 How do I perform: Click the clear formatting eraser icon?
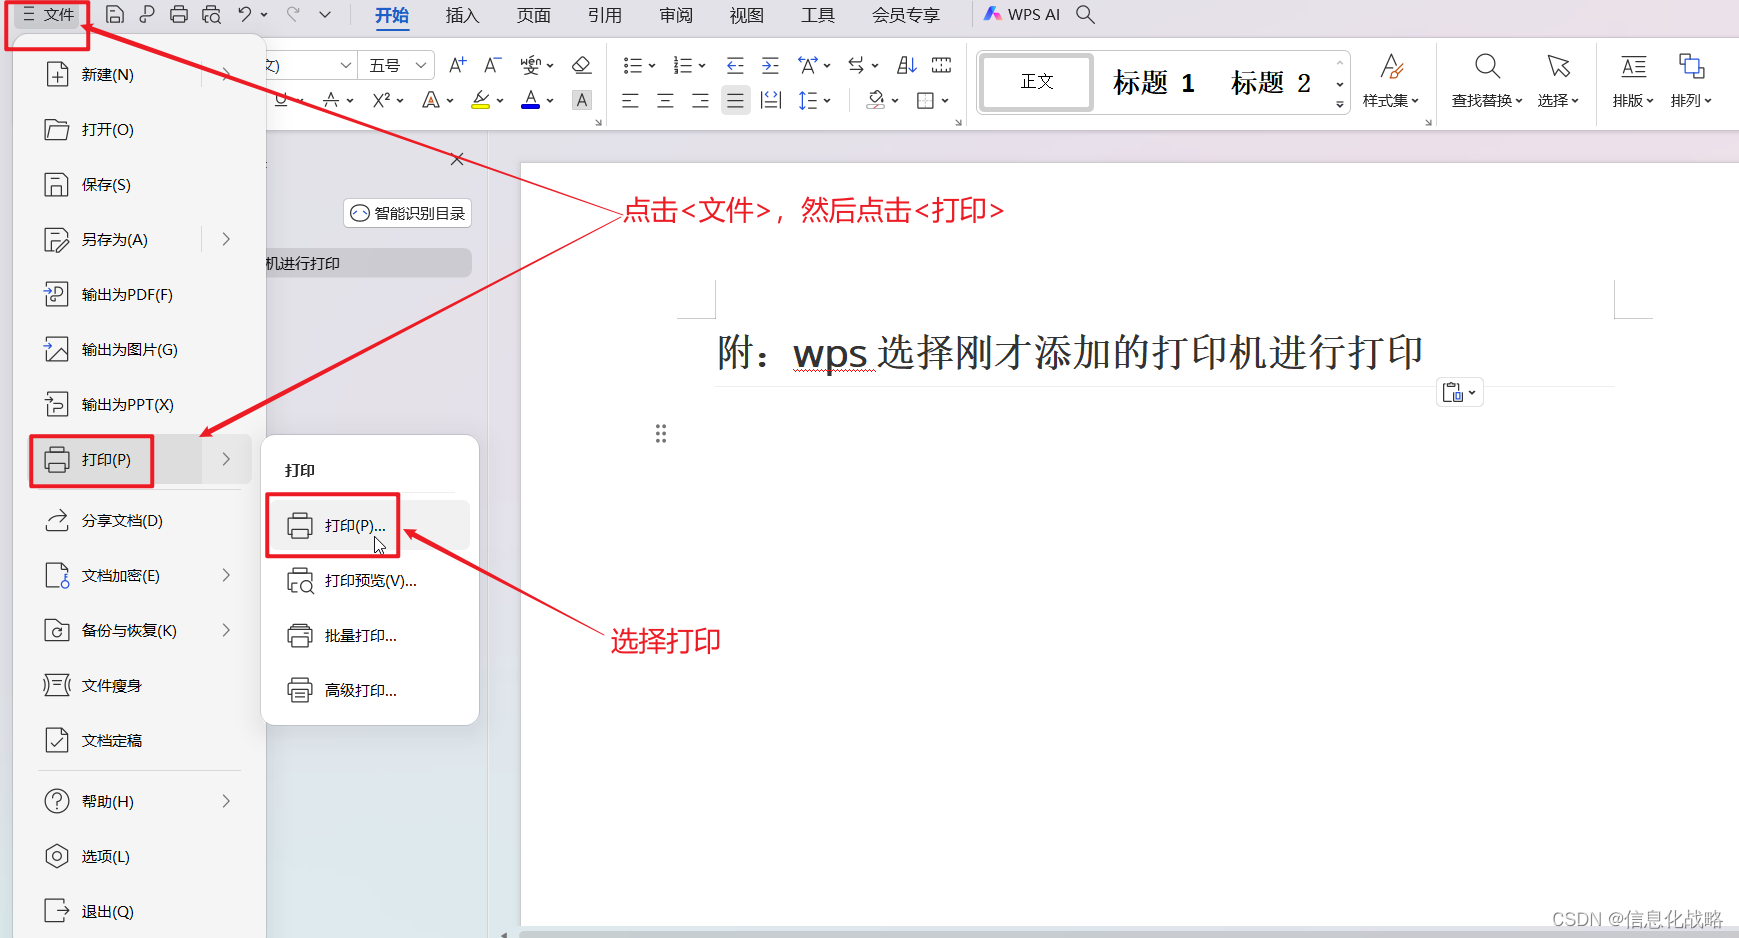click(581, 65)
